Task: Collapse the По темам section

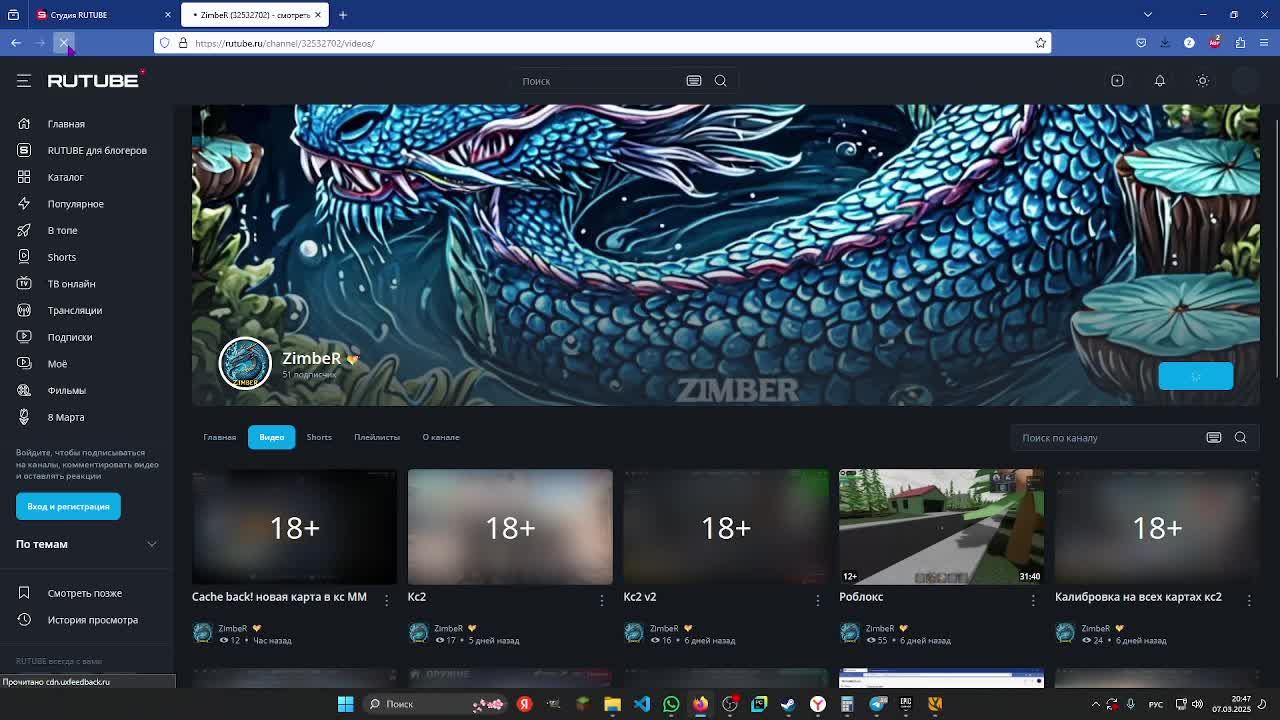Action: [152, 544]
